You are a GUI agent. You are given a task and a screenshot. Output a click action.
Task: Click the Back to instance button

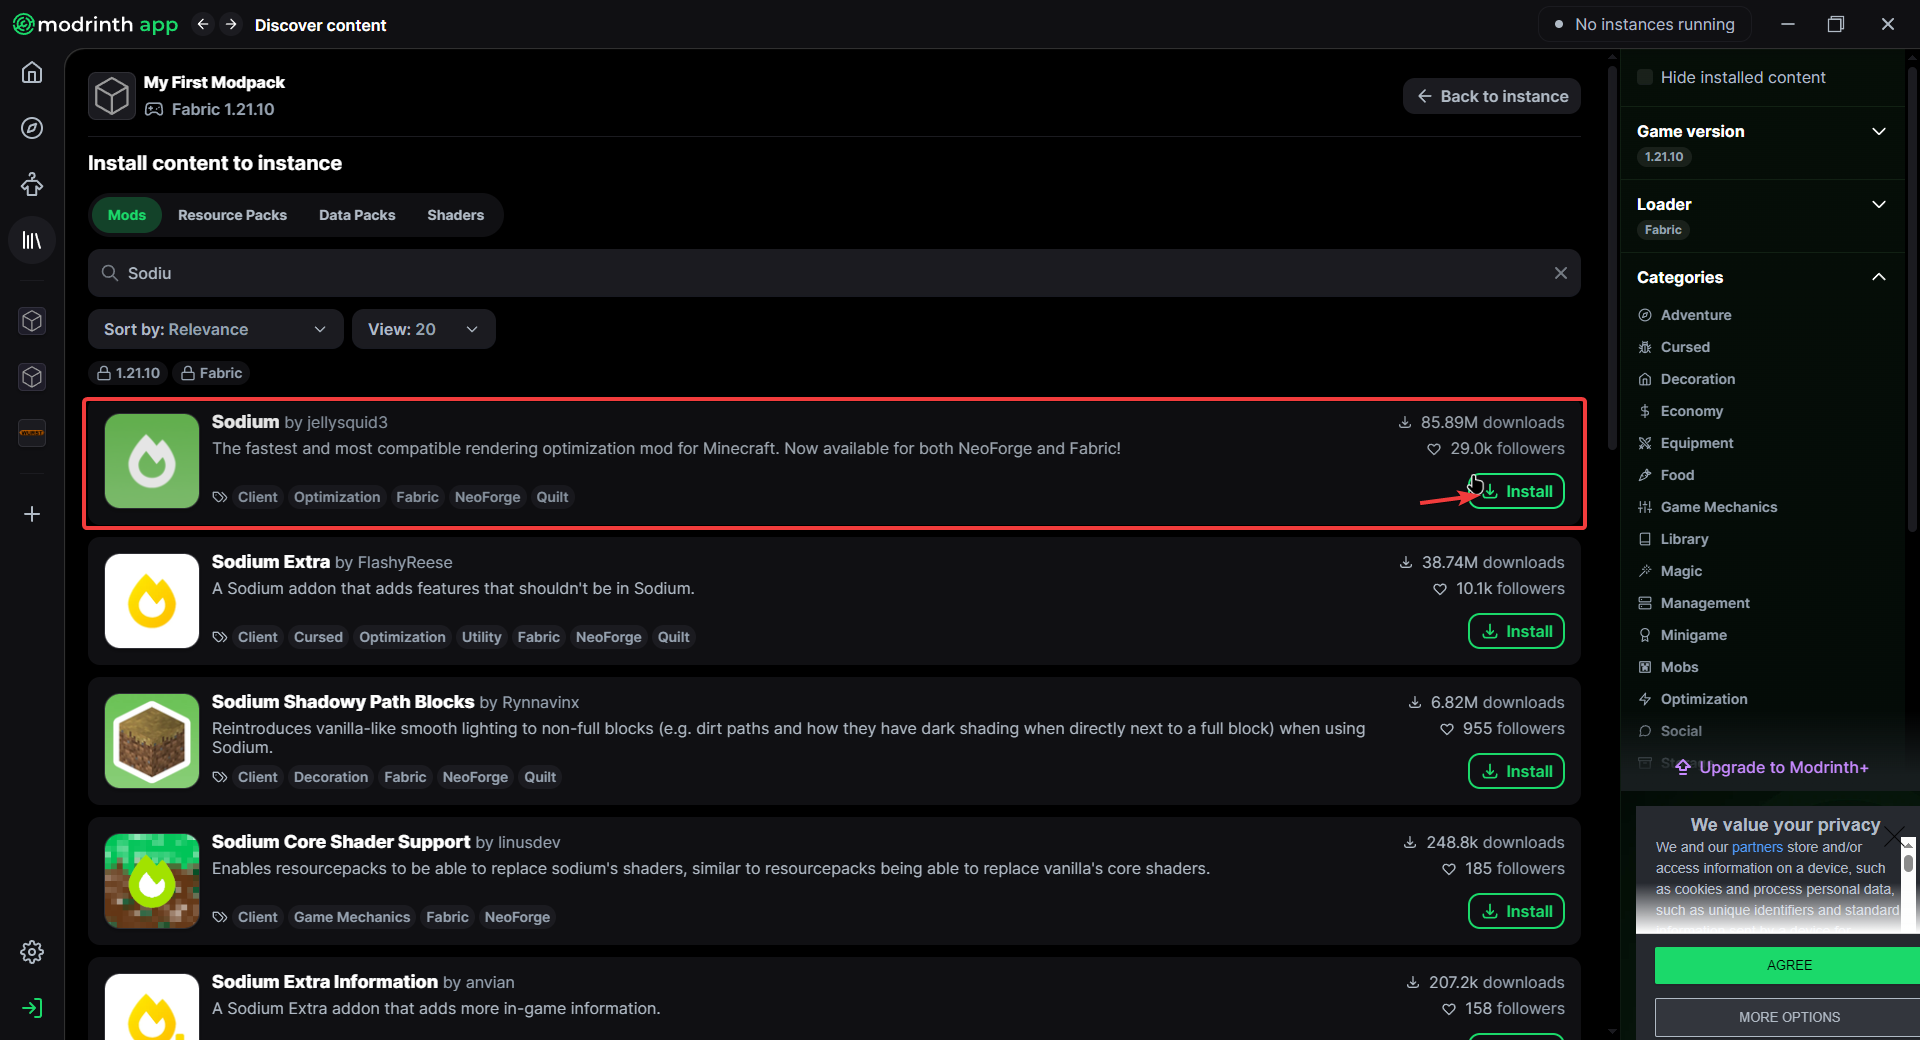pyautogui.click(x=1491, y=96)
